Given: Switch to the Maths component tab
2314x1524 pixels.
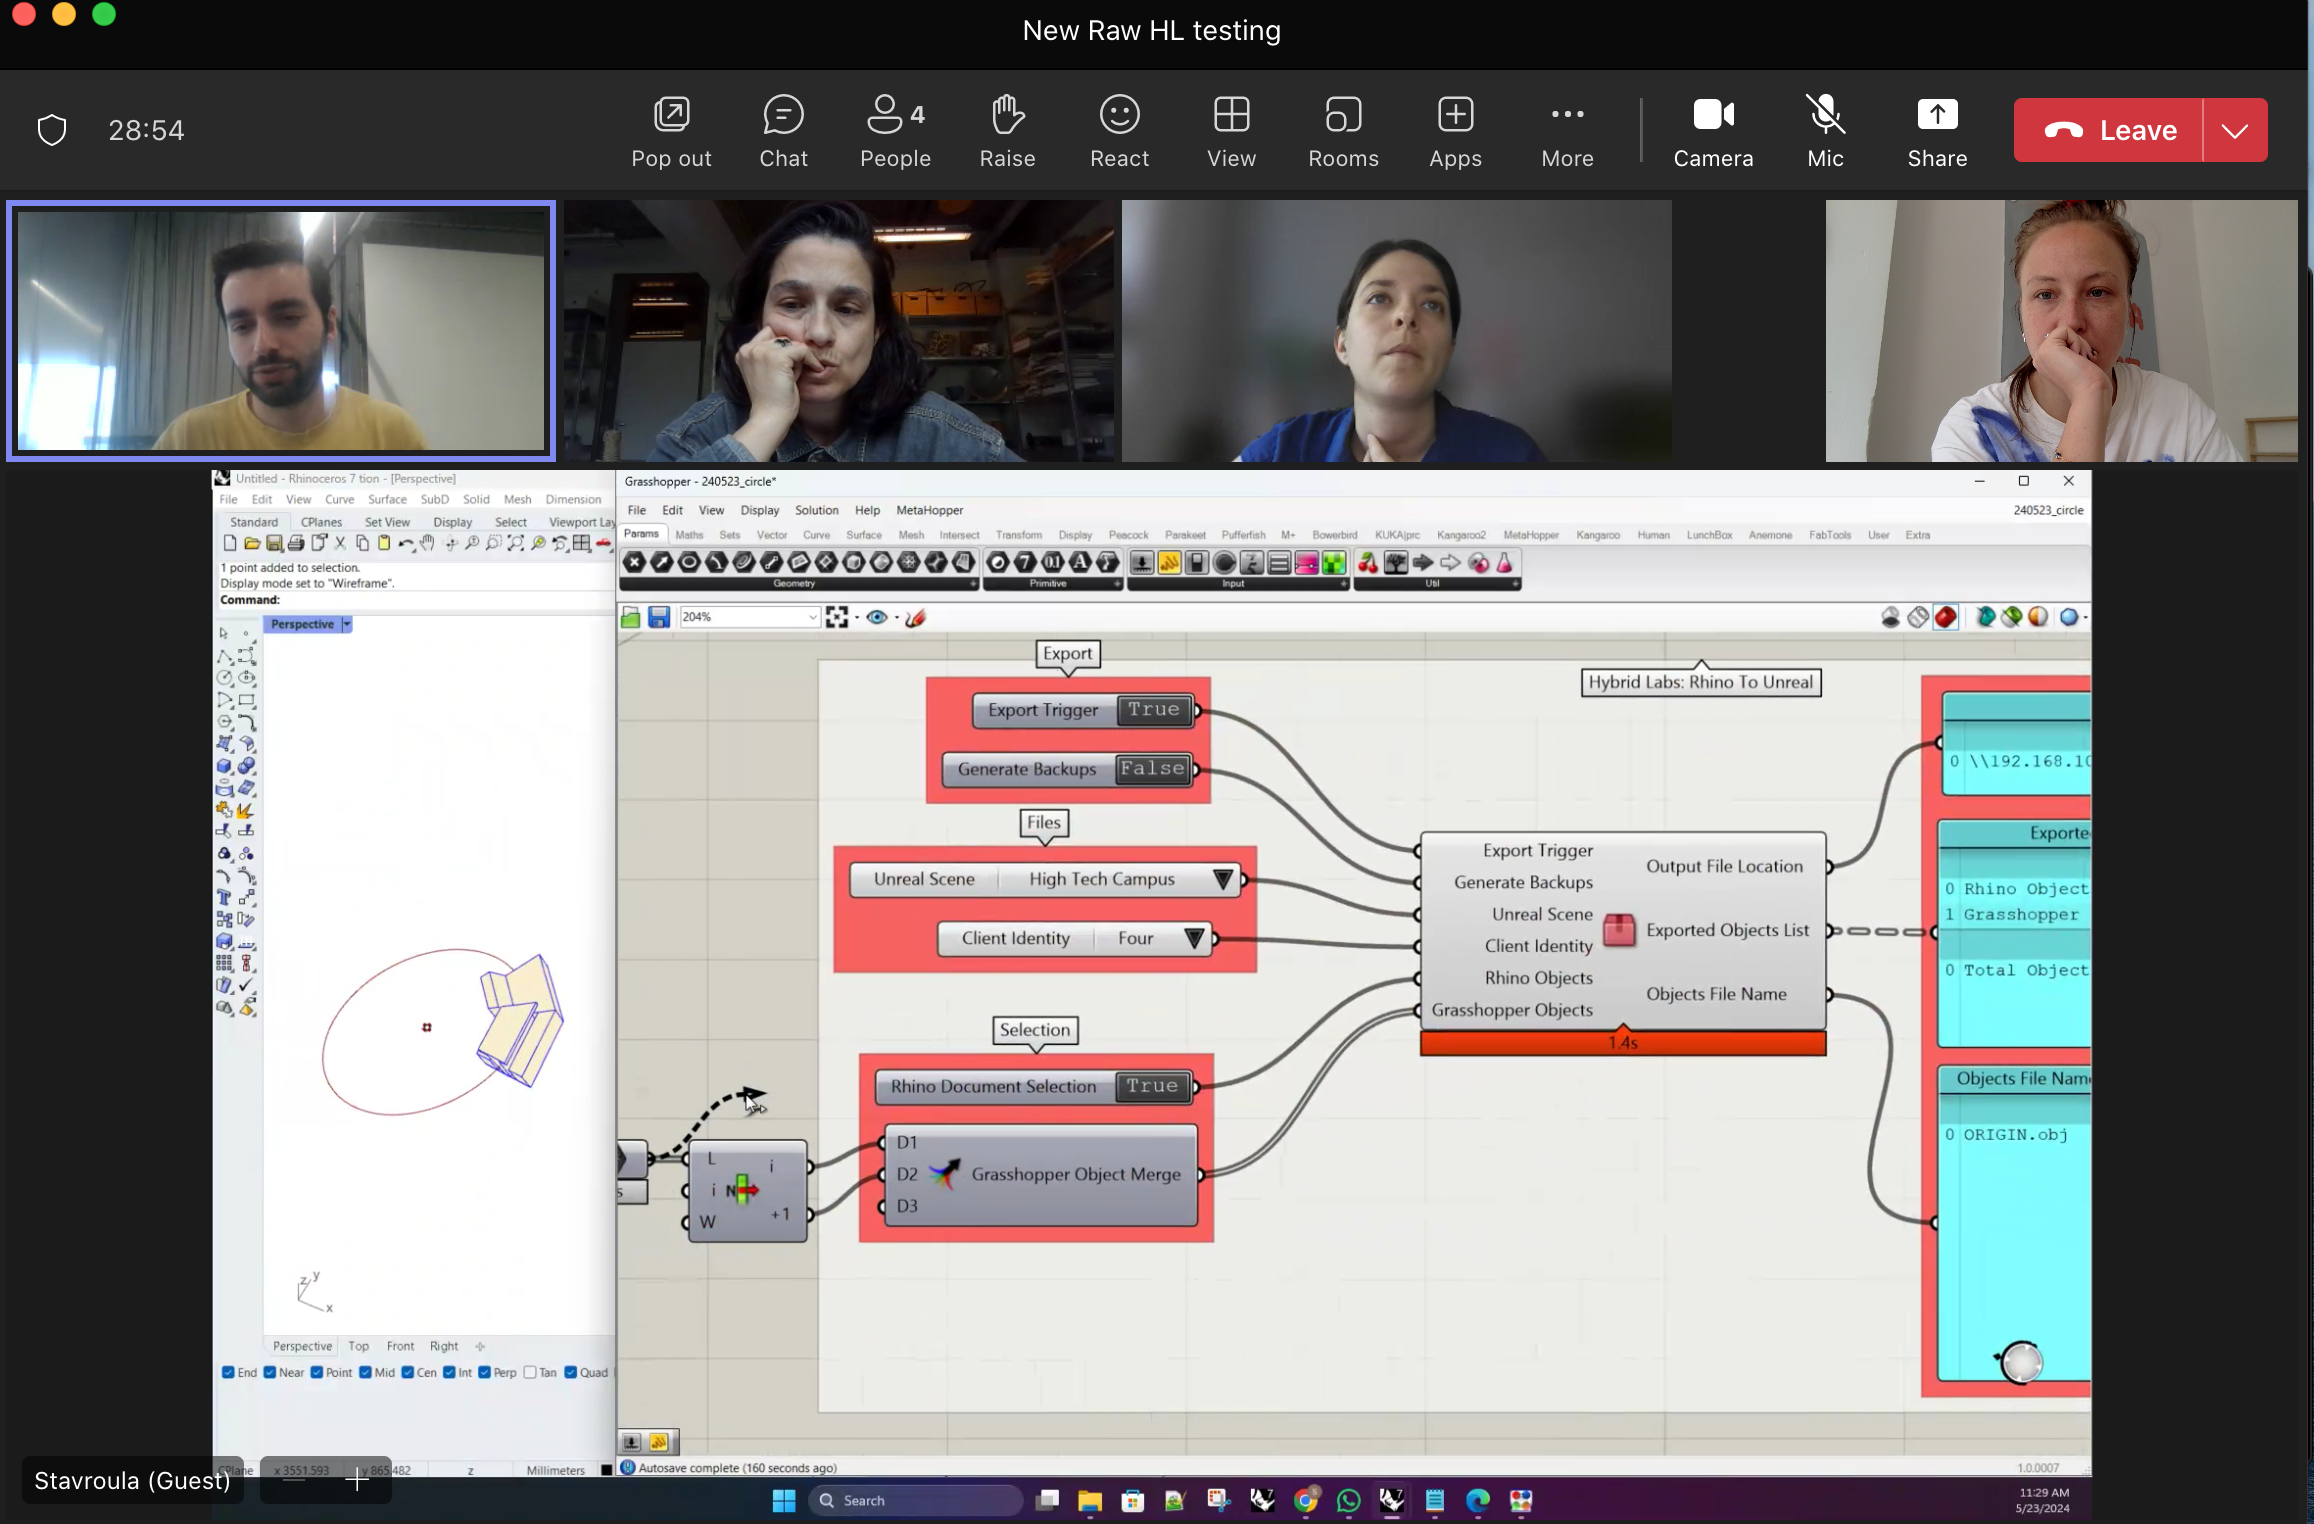Looking at the screenshot, I should click(x=689, y=535).
